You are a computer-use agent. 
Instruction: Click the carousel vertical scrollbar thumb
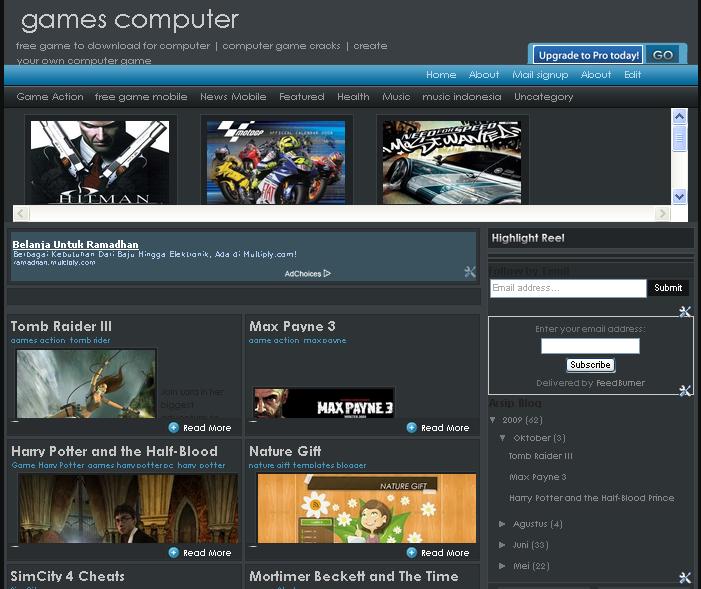tap(680, 138)
